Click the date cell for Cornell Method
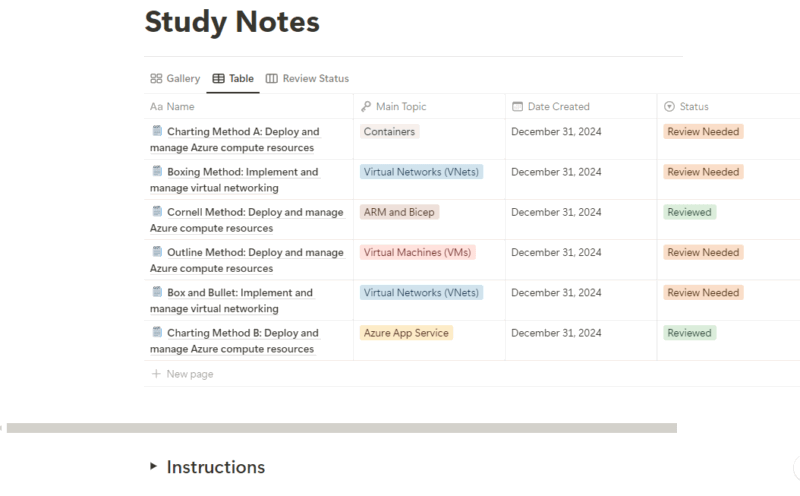Viewport: 800px width, 496px height. [581, 220]
